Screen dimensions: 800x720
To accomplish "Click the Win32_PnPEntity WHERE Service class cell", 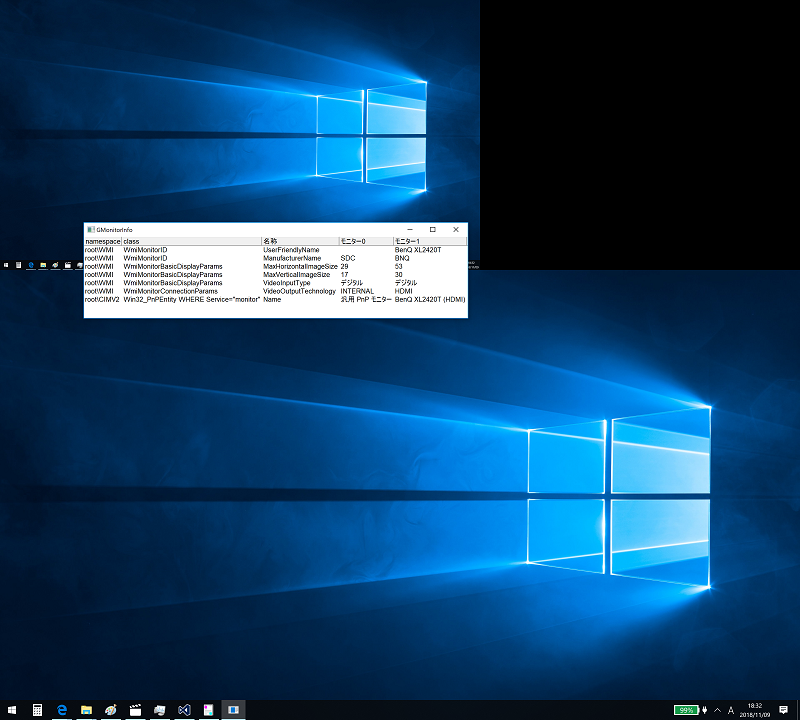I will 192,300.
